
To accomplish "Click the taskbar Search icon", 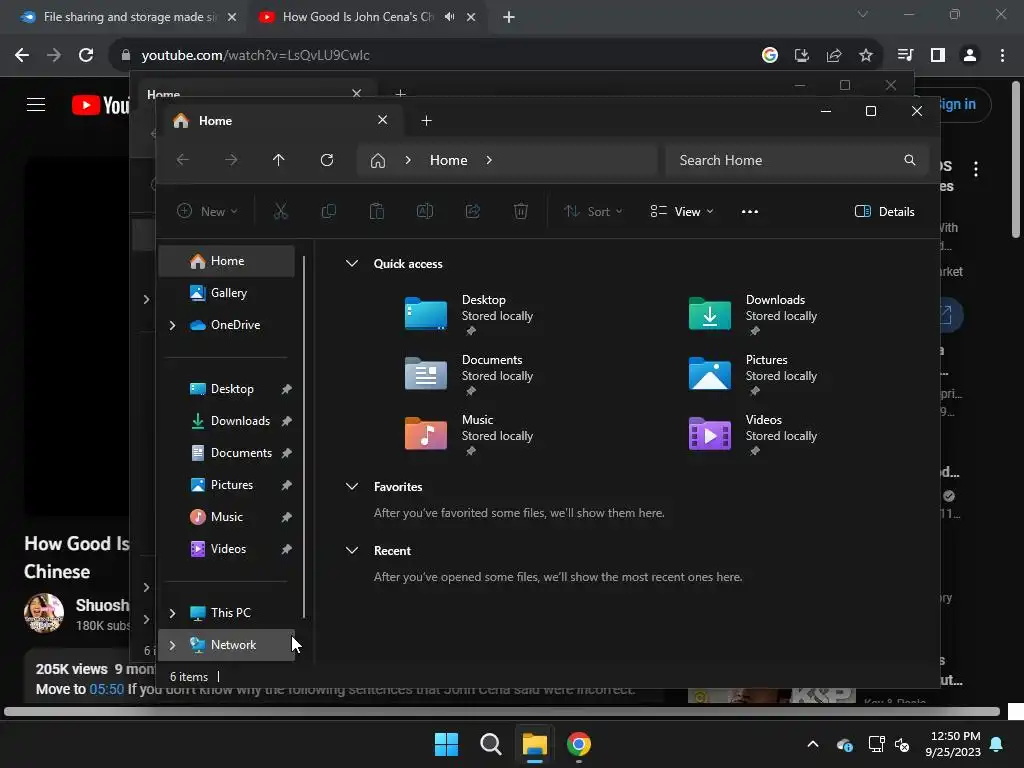I will [x=490, y=744].
